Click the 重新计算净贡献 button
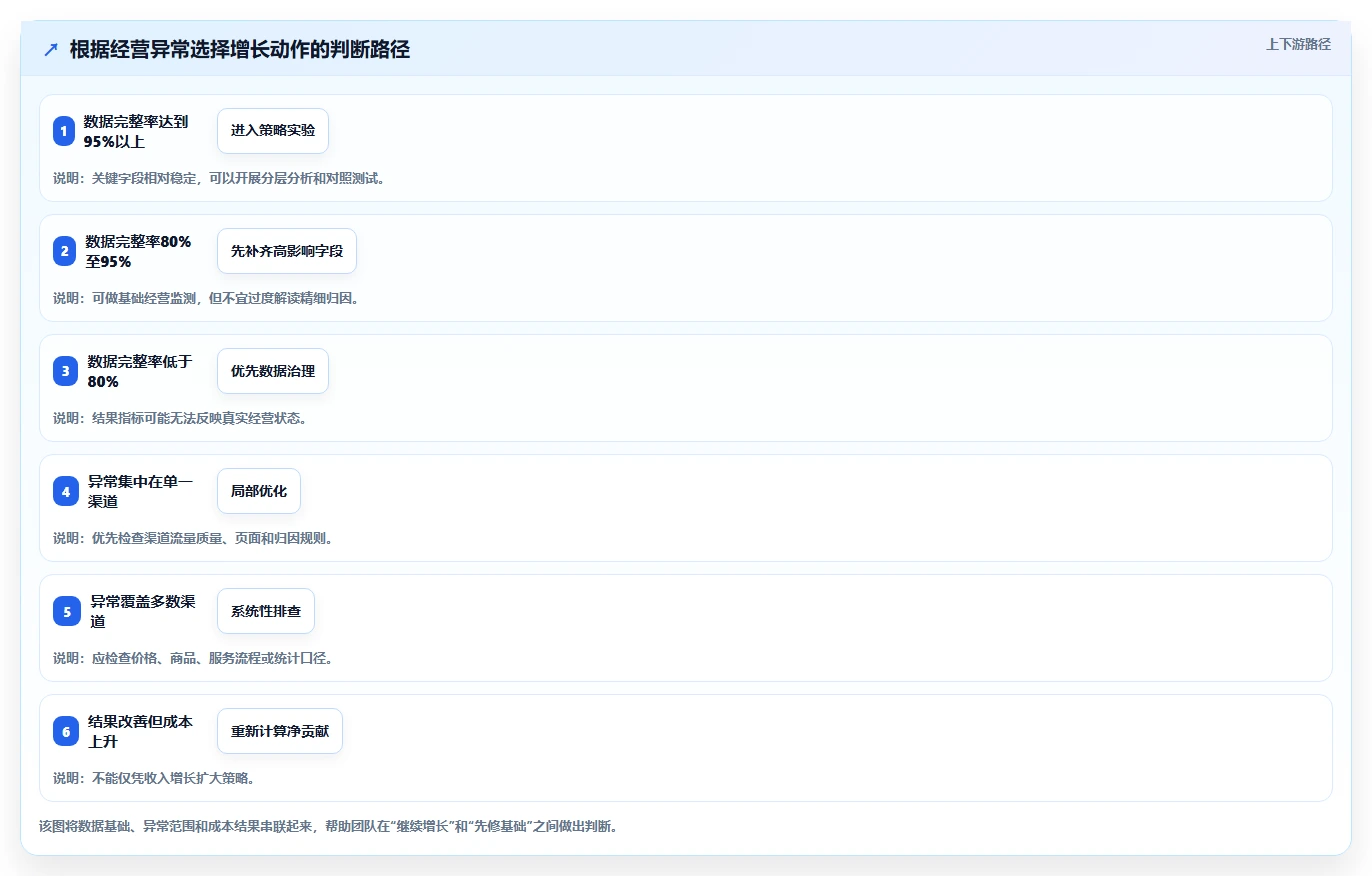 [280, 731]
